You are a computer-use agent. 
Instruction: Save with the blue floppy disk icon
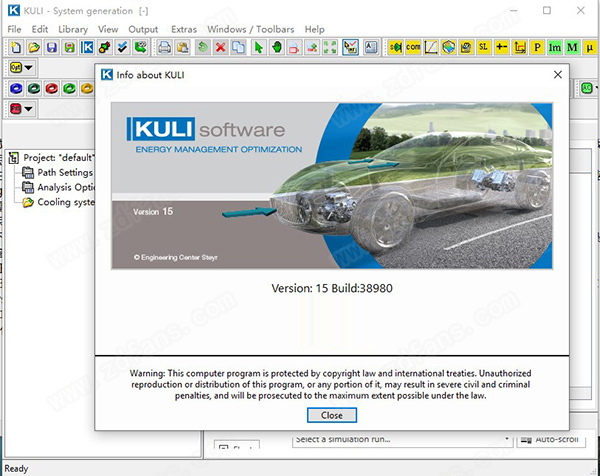coord(52,47)
